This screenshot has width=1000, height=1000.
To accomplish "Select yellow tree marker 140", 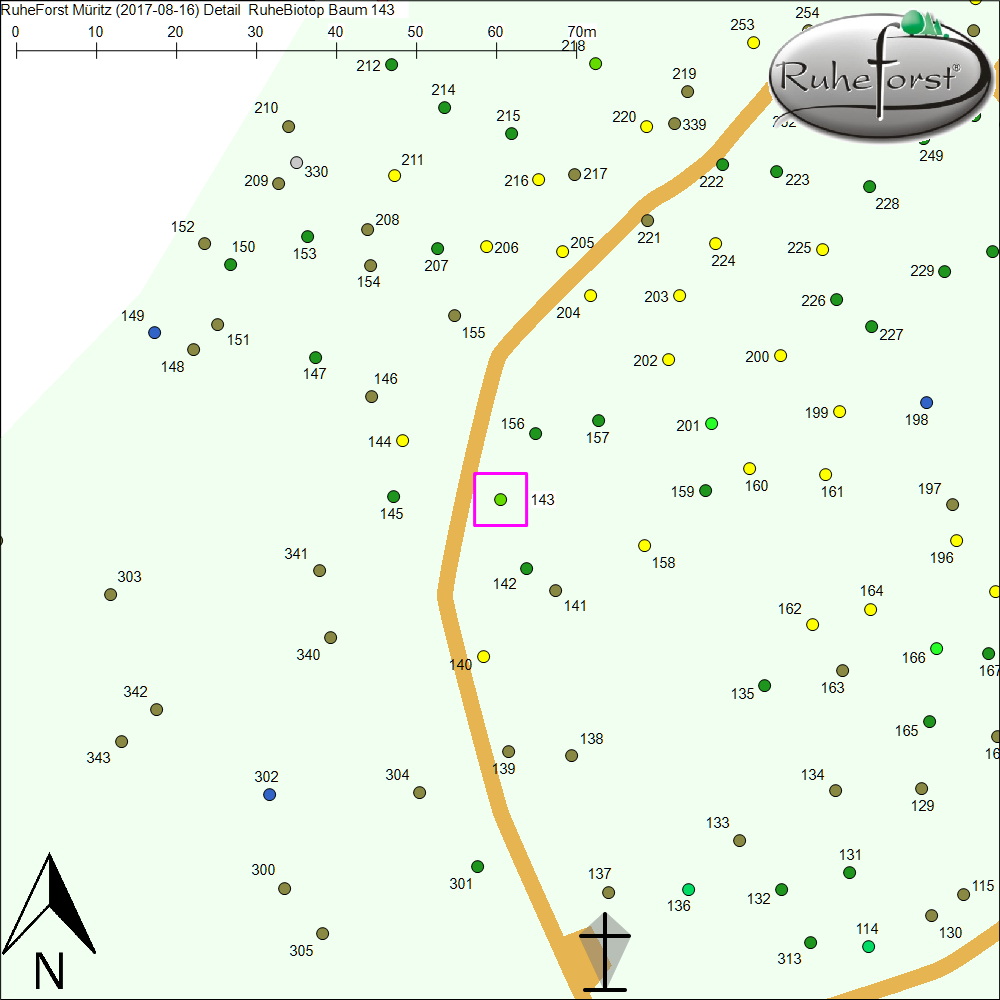I will tap(484, 656).
